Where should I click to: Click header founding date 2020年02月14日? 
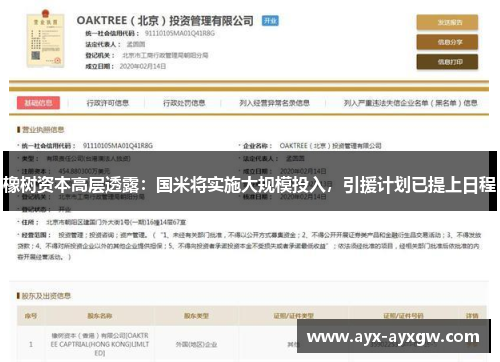(x=143, y=66)
